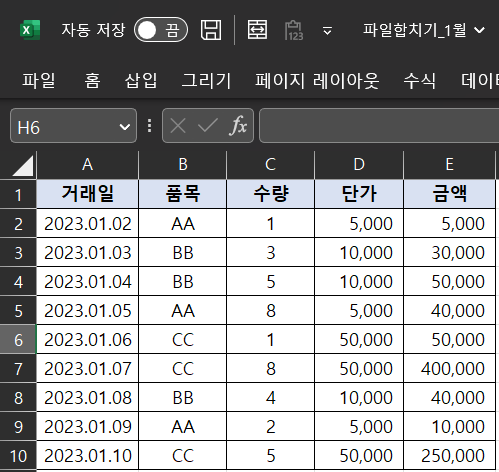499x472 pixels.
Task: Click inside the formula bar input
Action: click(x=379, y=126)
